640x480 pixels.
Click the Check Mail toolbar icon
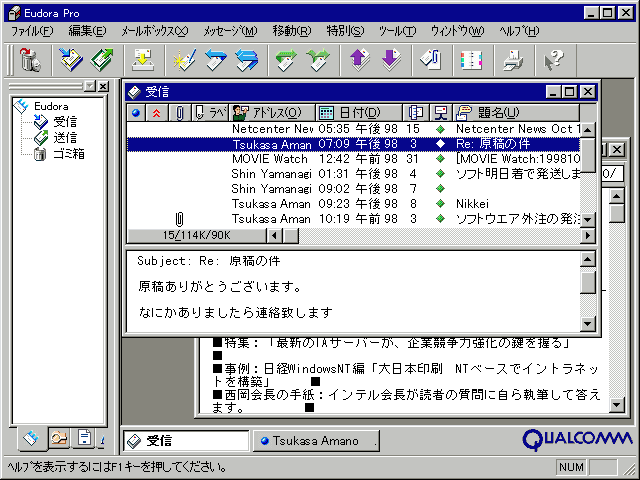coord(143,60)
